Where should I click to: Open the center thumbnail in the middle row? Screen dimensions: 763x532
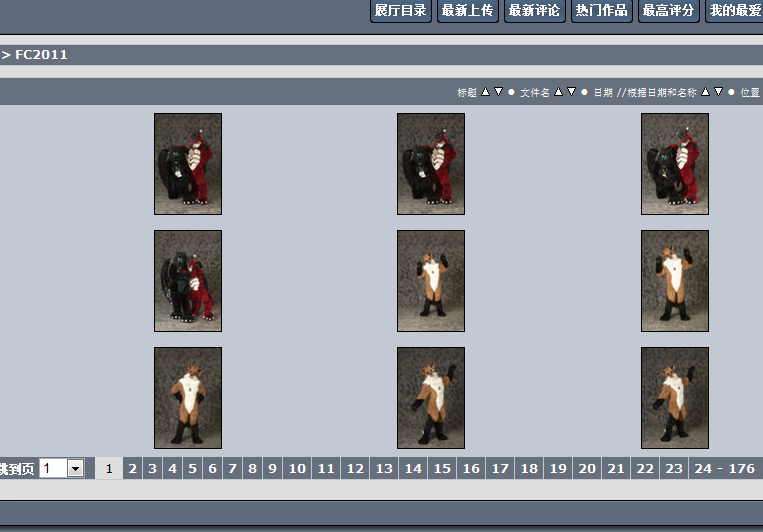431,281
